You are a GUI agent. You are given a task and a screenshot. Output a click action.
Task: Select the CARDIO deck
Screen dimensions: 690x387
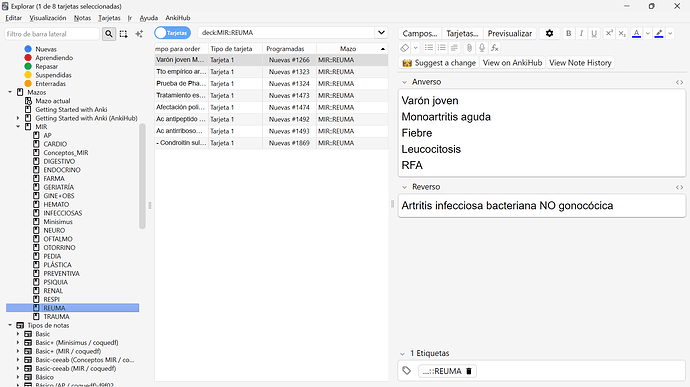(x=55, y=144)
